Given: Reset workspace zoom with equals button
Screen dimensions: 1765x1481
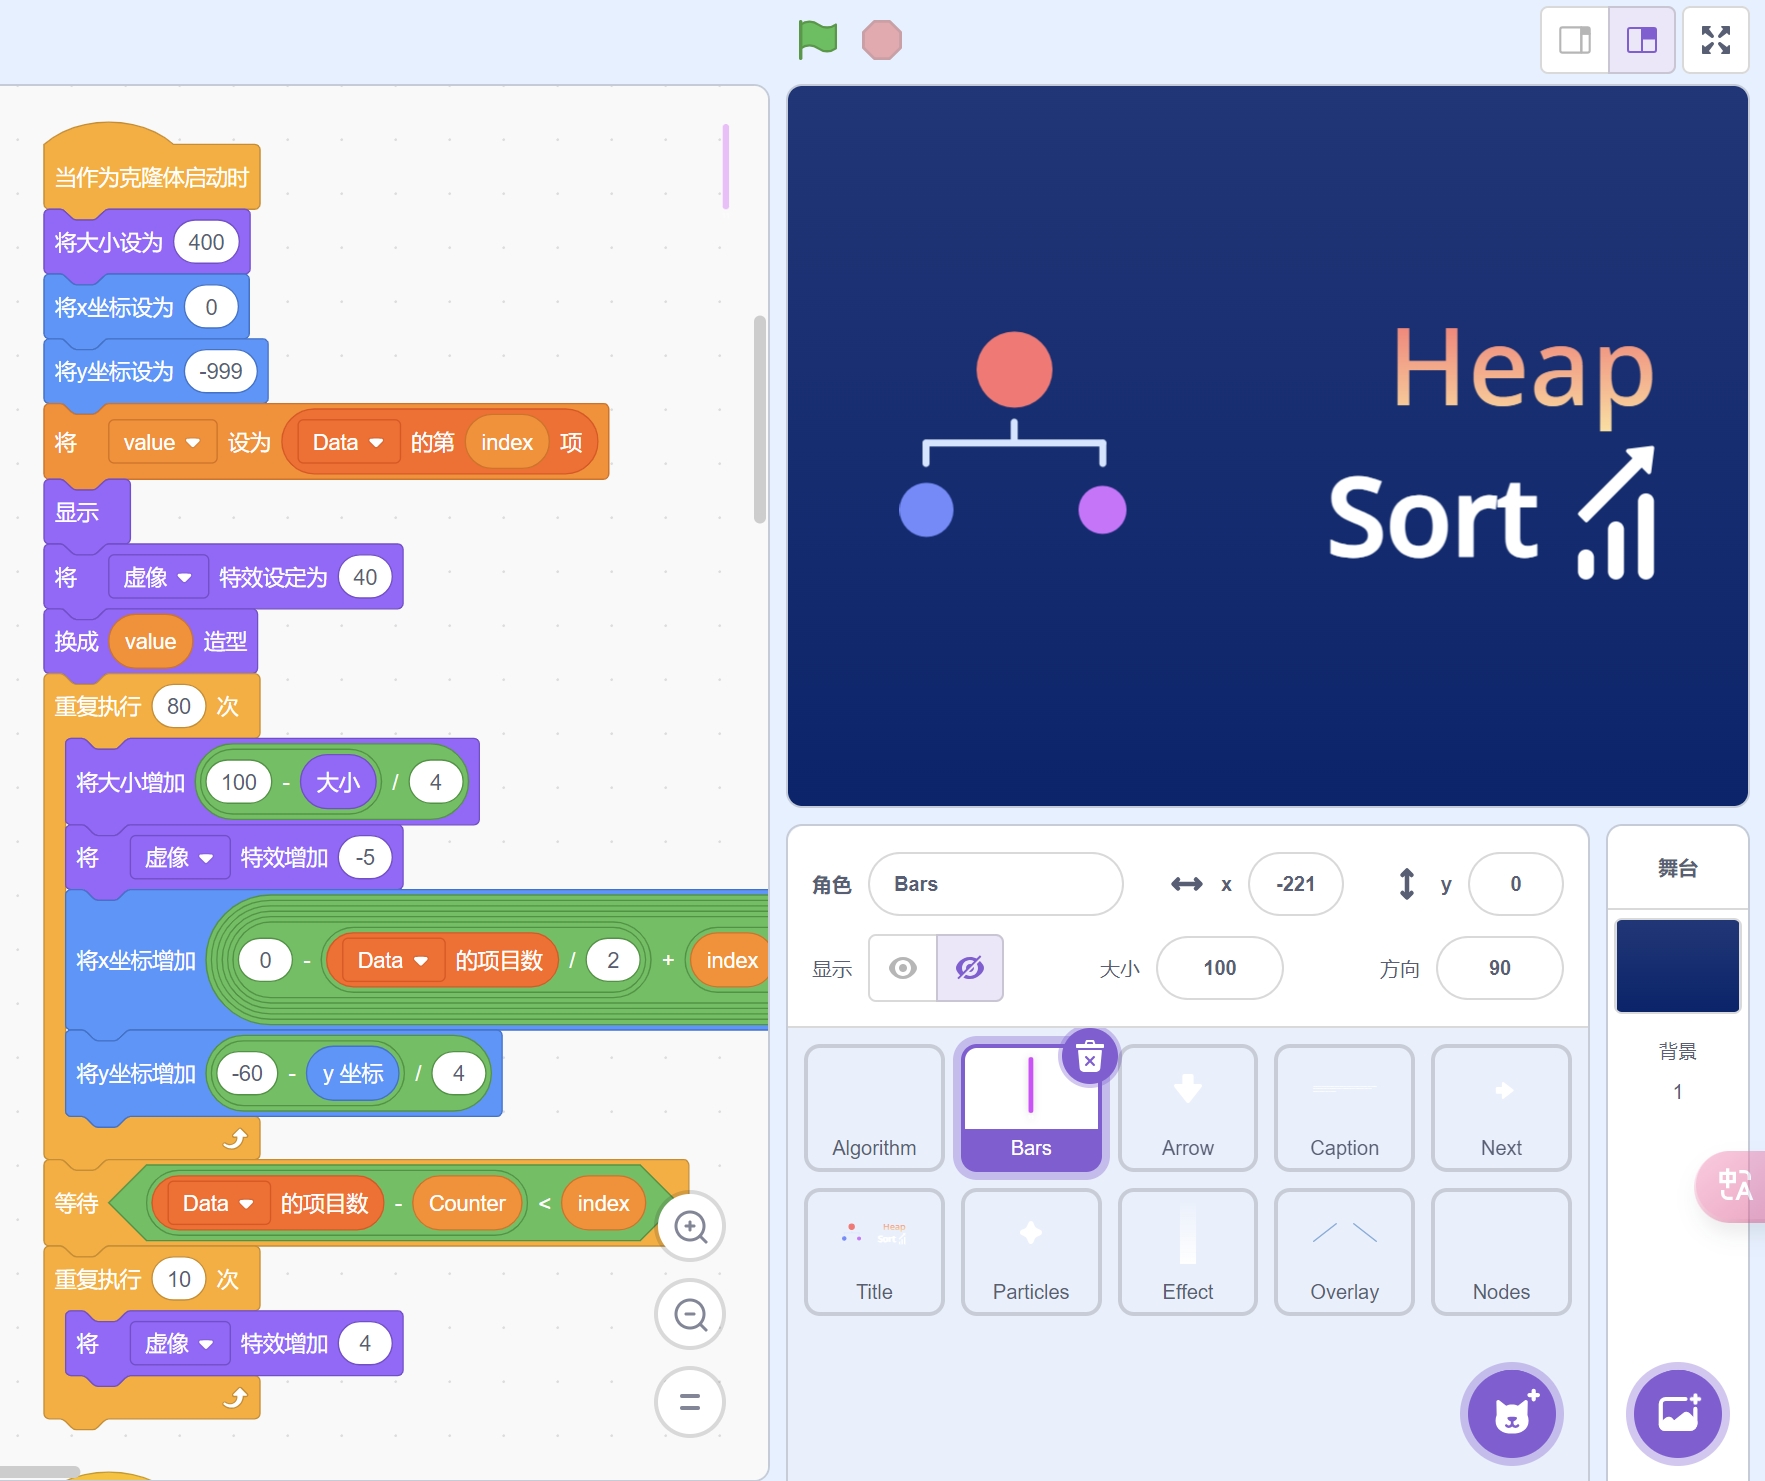Looking at the screenshot, I should (x=690, y=1401).
